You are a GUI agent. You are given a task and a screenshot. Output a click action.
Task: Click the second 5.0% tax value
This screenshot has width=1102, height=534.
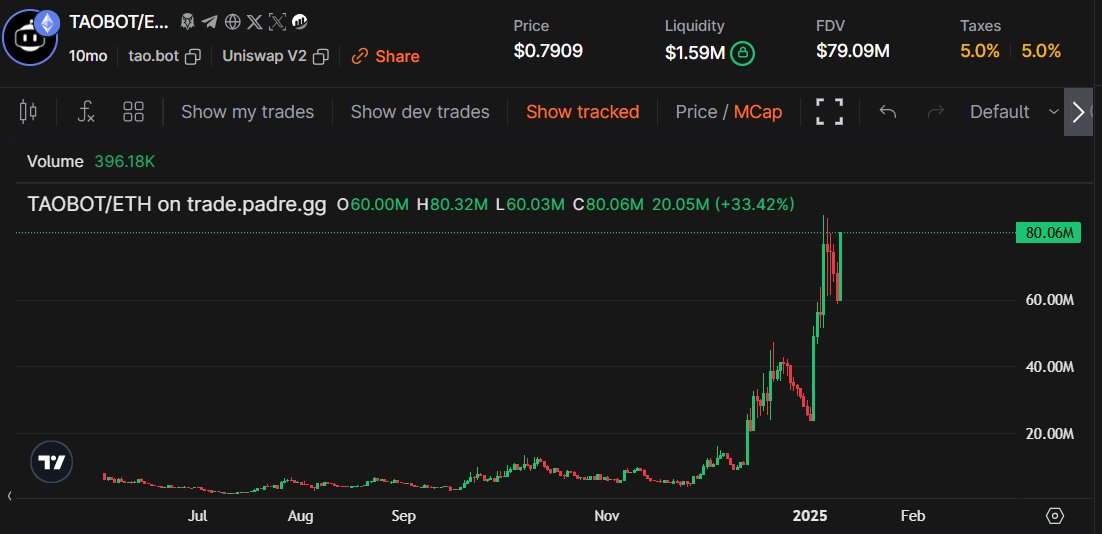(x=1041, y=51)
